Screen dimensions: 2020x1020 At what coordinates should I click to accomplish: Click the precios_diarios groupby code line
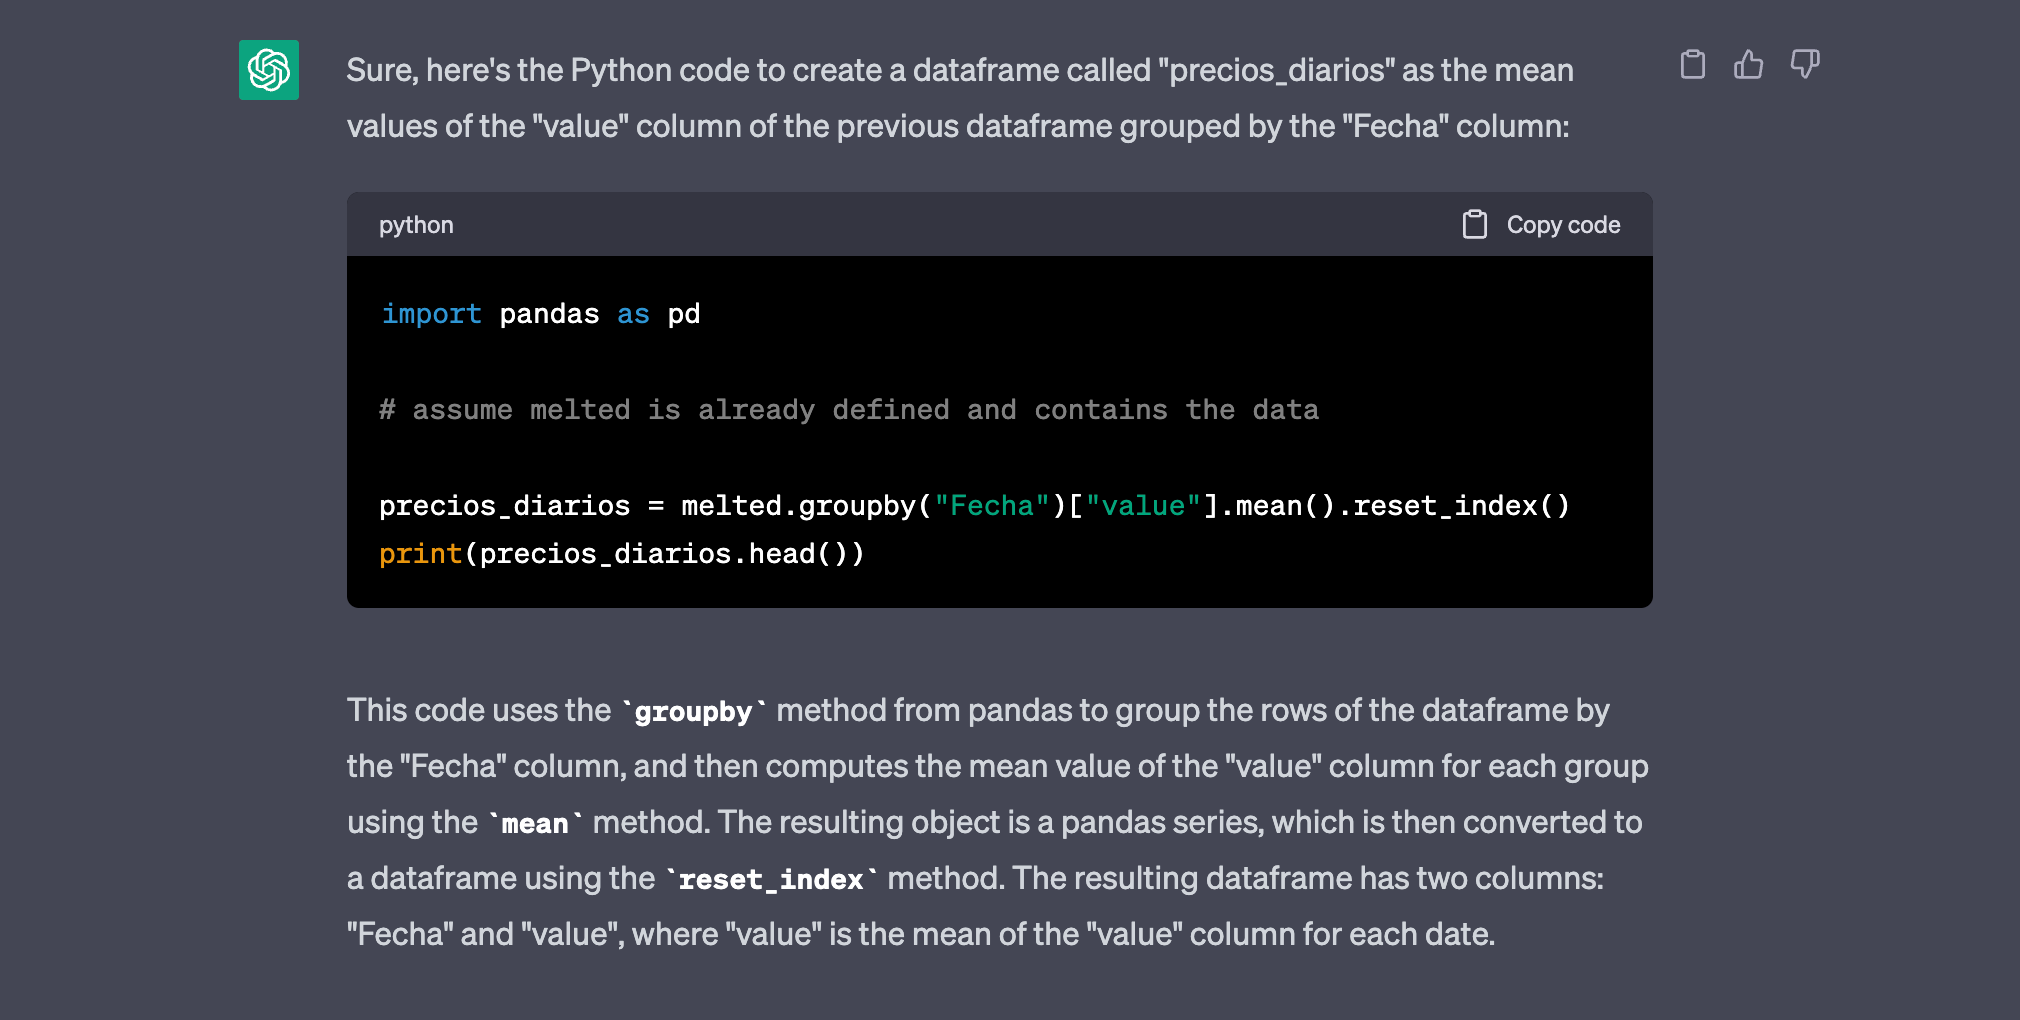(x=974, y=506)
